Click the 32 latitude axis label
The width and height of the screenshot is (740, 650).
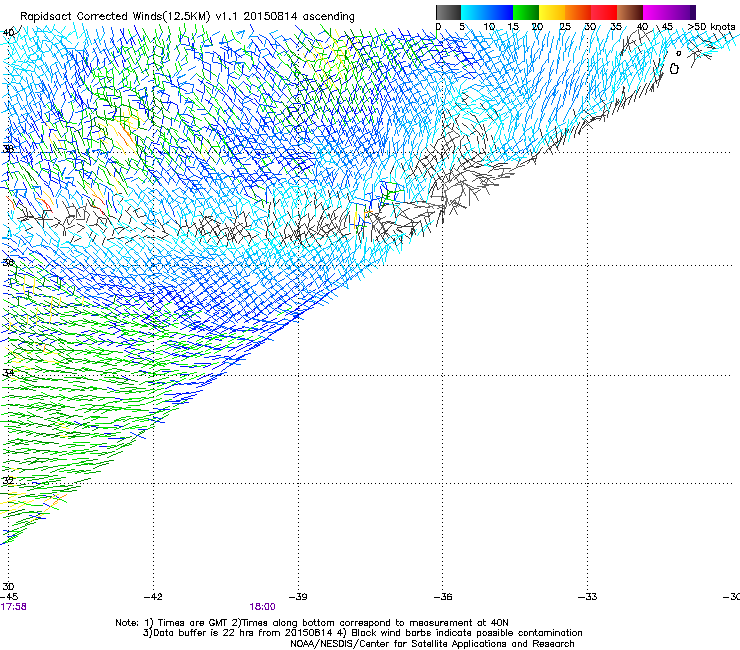[x=8, y=481]
